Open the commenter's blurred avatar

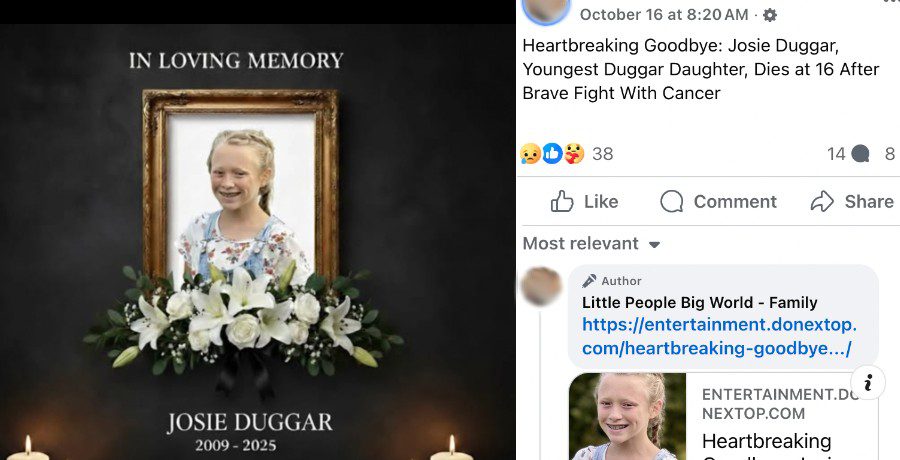click(x=541, y=286)
